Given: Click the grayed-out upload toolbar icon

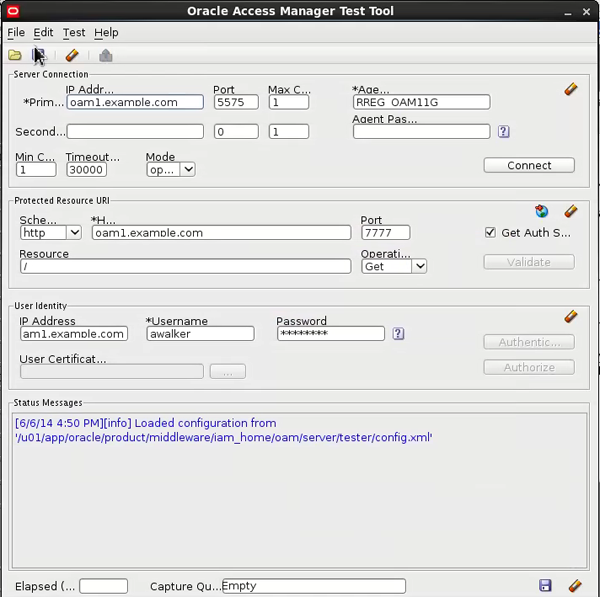Looking at the screenshot, I should (106, 56).
